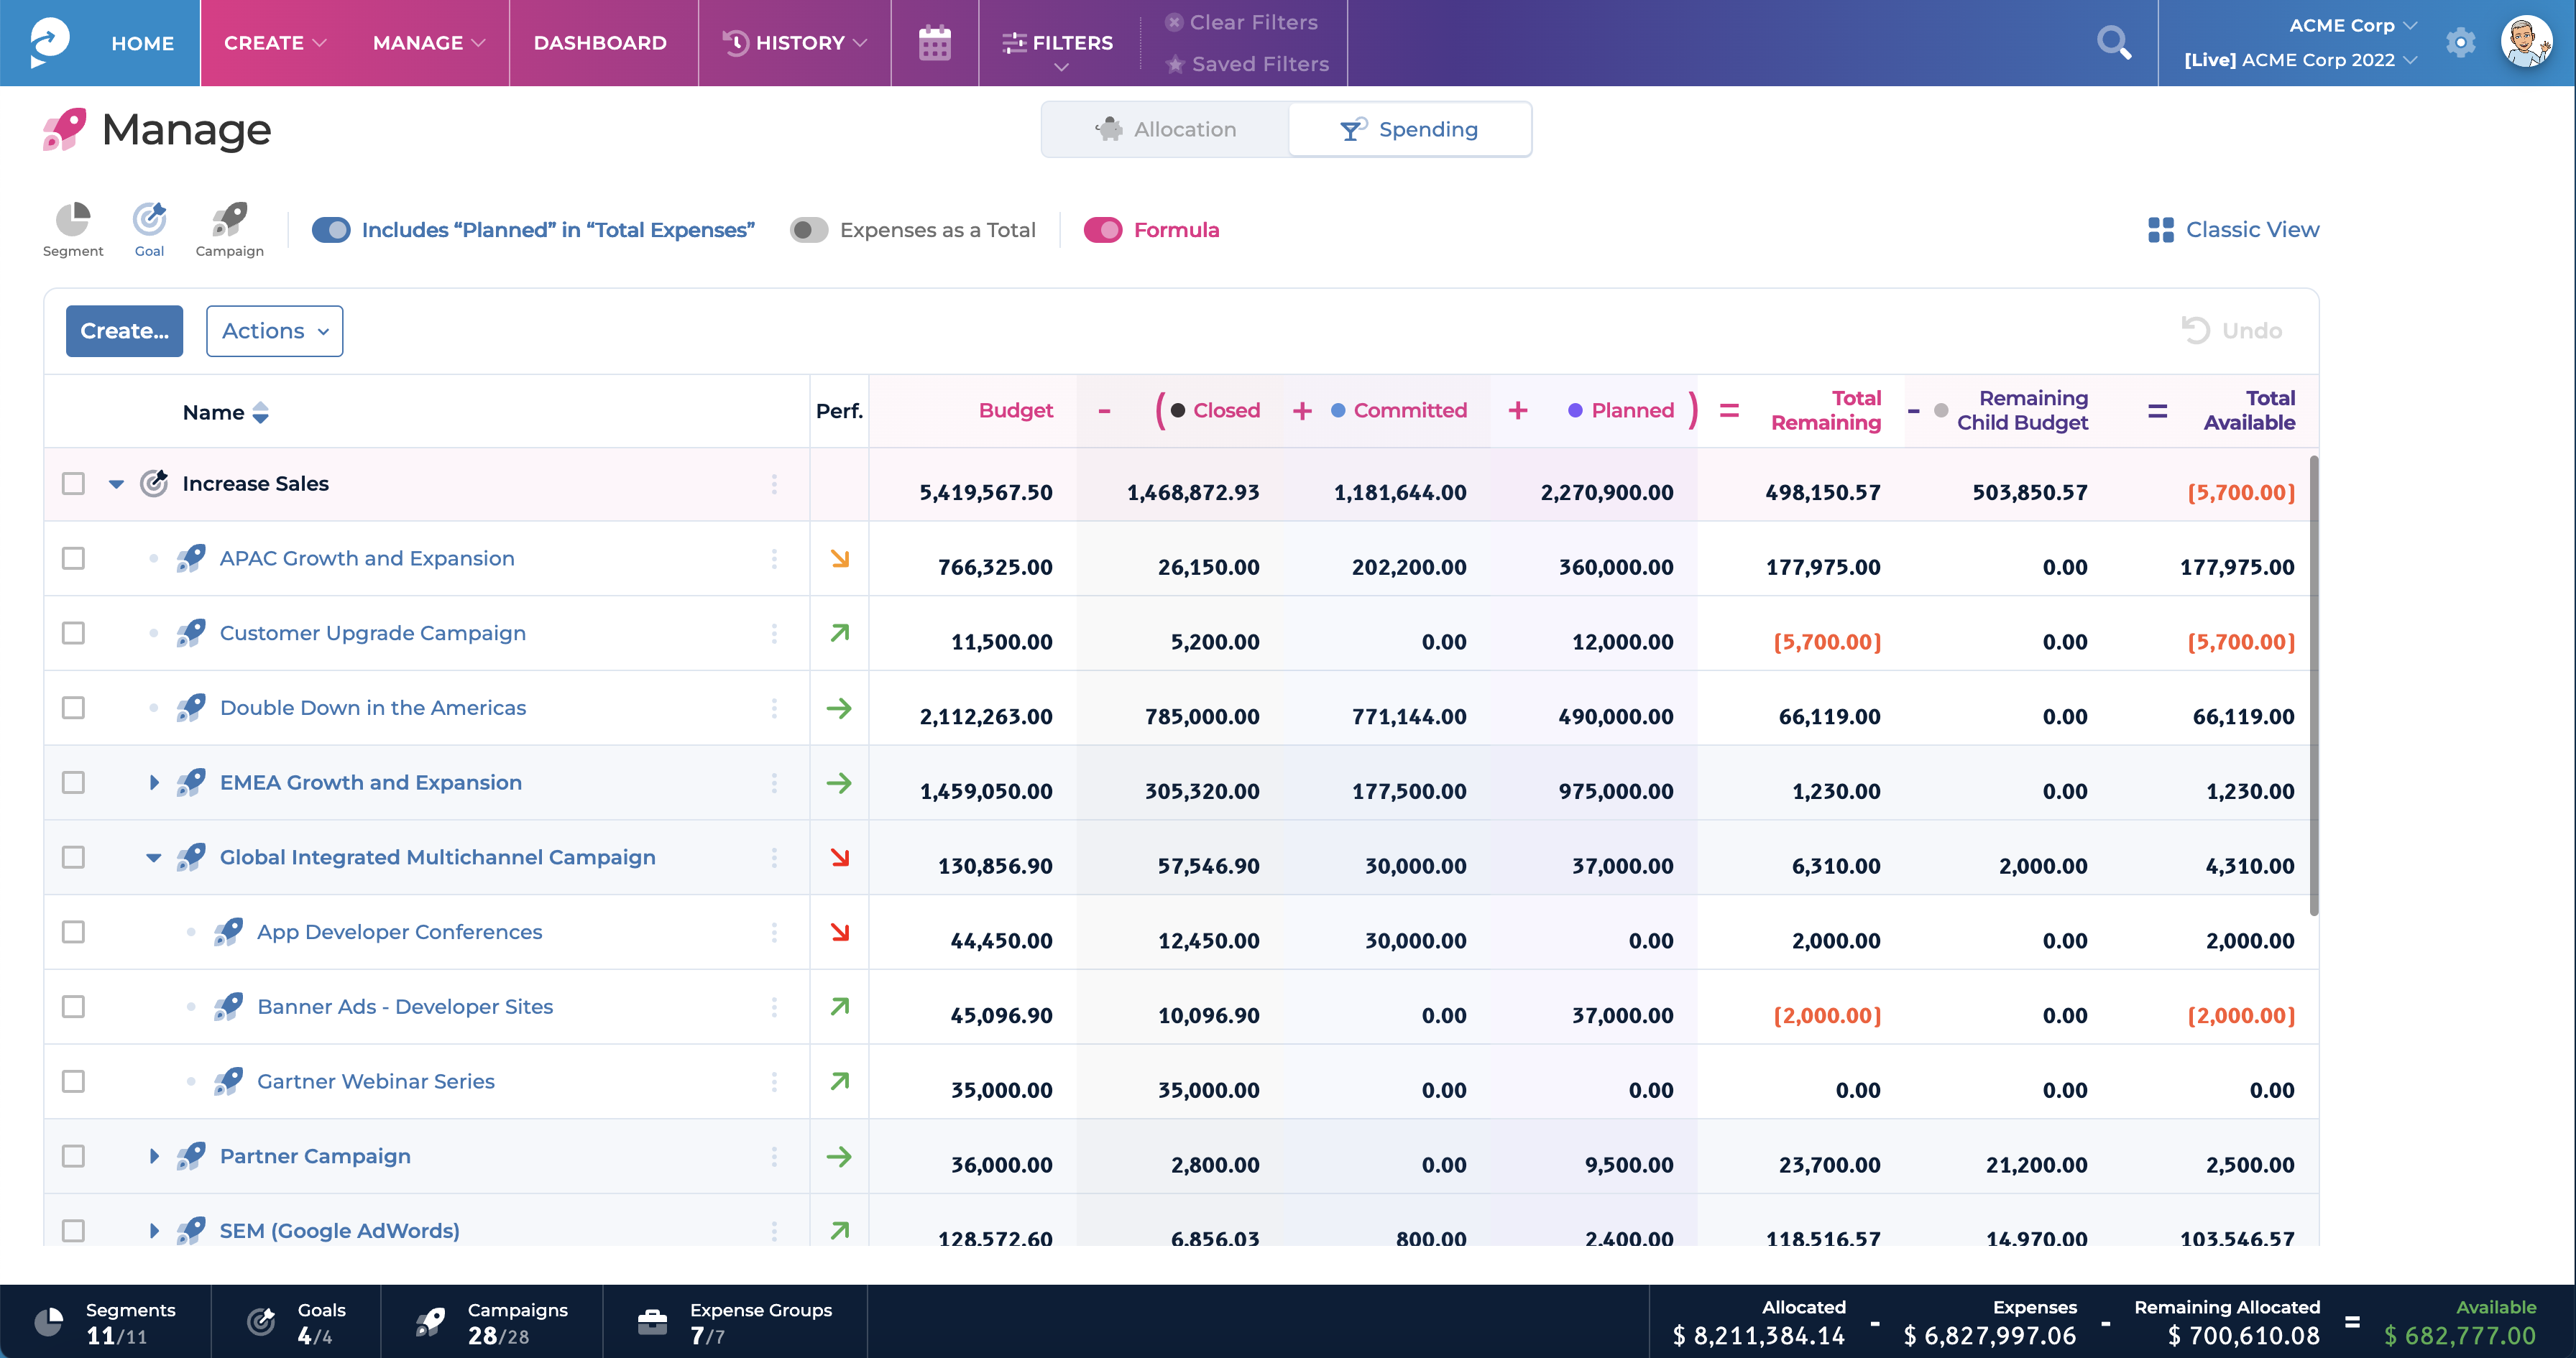Viewport: 2576px width, 1358px height.
Task: Click Customer Upgrade Campaign performance arrow
Action: click(x=840, y=633)
